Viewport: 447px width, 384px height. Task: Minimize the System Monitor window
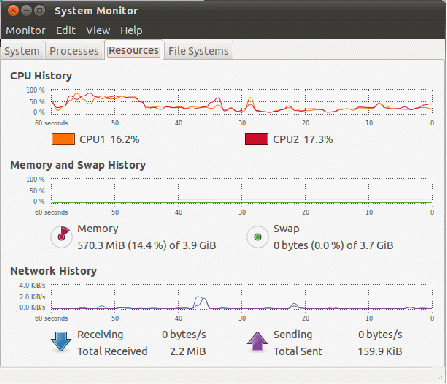[x=26, y=11]
